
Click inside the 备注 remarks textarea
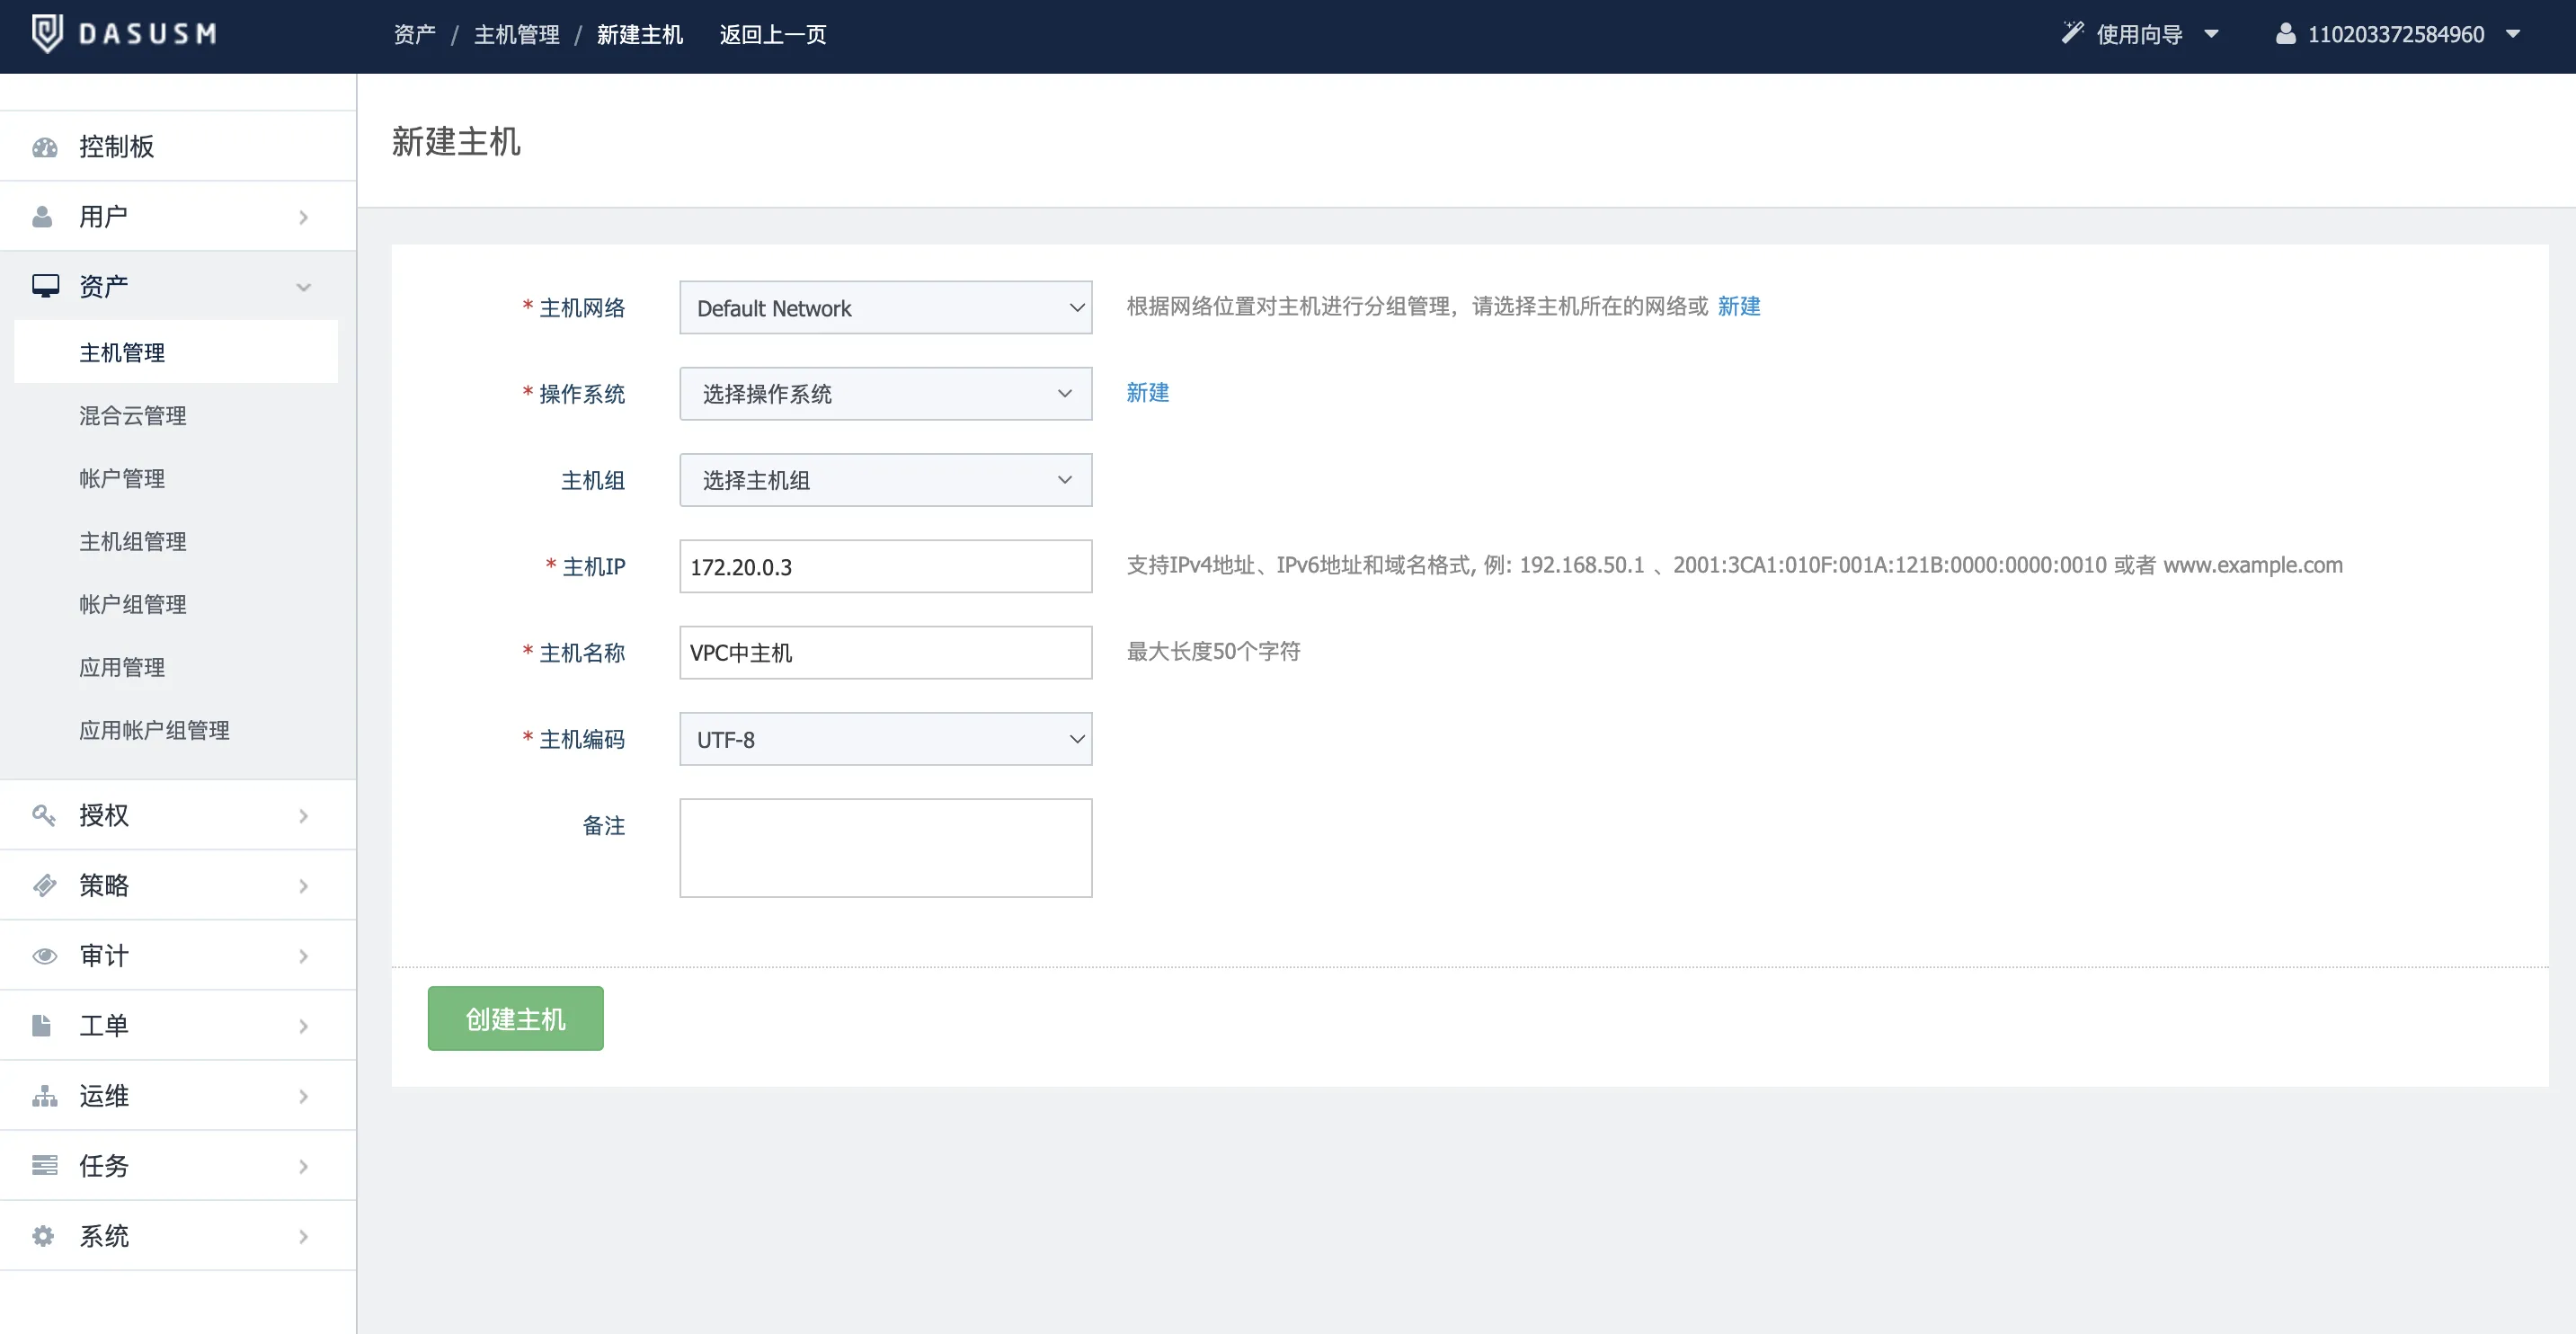884,848
